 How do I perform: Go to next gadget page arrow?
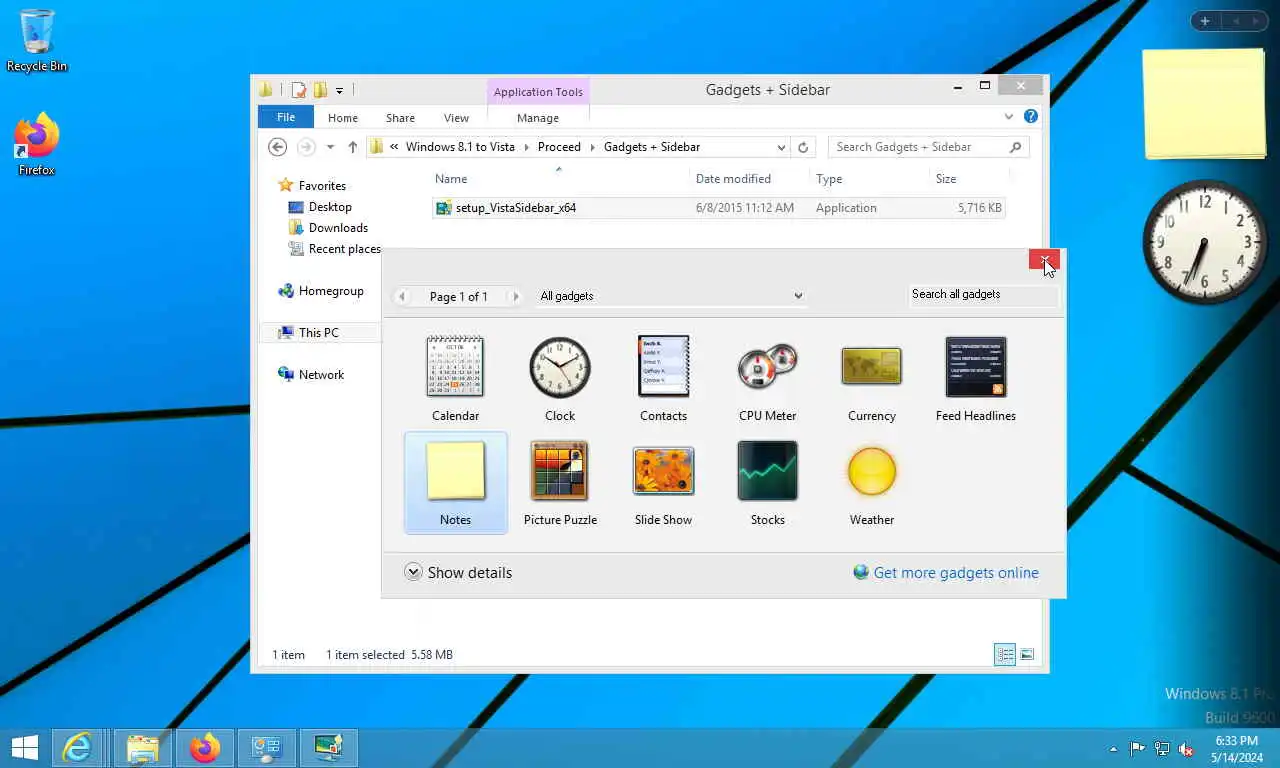[x=515, y=296]
